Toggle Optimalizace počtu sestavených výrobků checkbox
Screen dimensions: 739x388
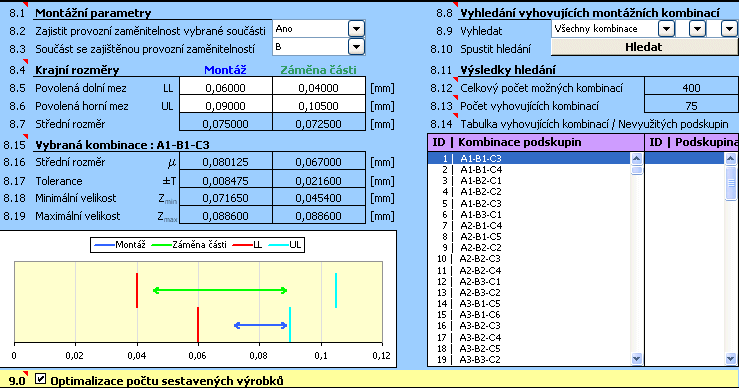41,379
